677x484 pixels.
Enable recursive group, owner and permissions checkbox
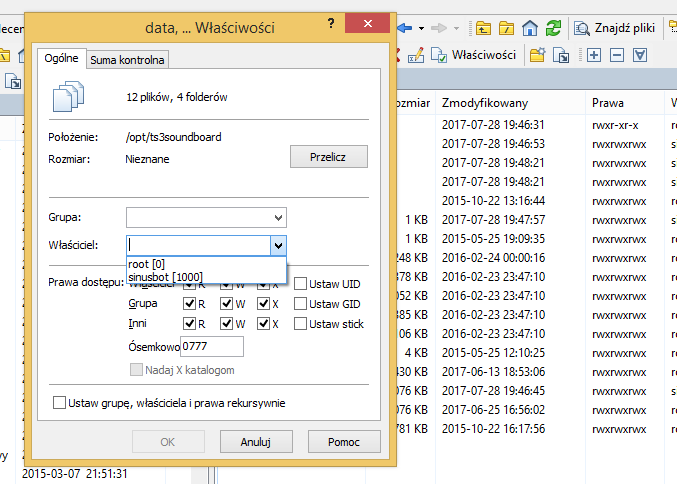pos(59,403)
